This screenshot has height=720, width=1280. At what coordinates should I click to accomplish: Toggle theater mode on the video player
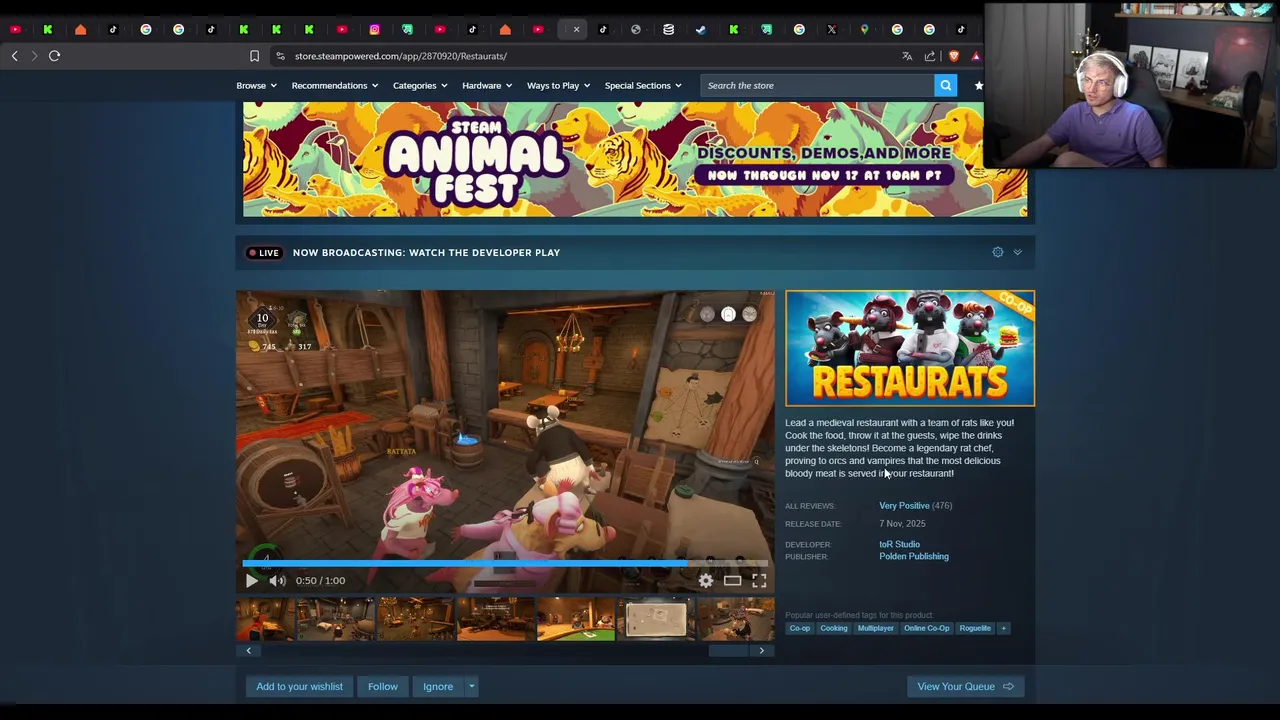(x=733, y=580)
